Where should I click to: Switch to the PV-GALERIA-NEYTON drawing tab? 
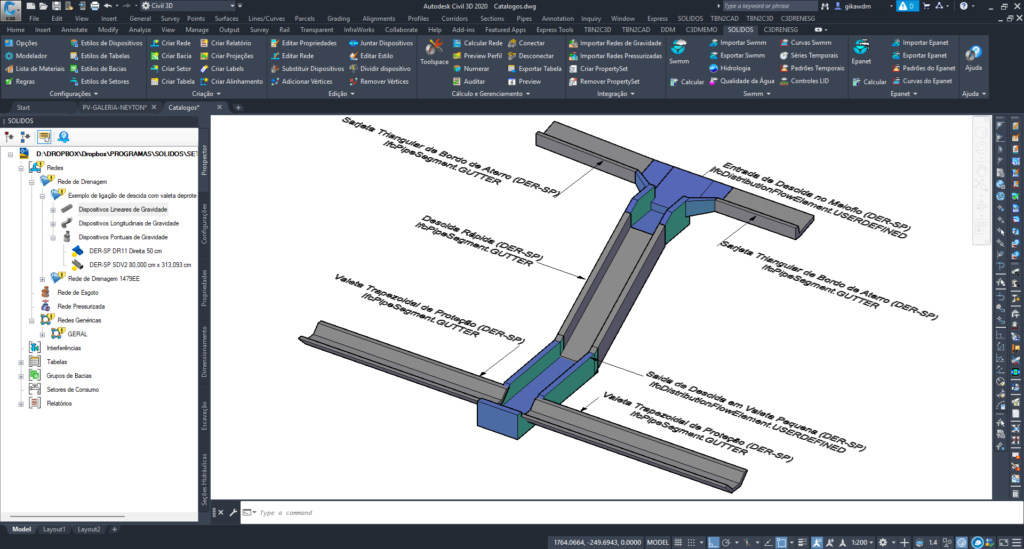point(115,106)
